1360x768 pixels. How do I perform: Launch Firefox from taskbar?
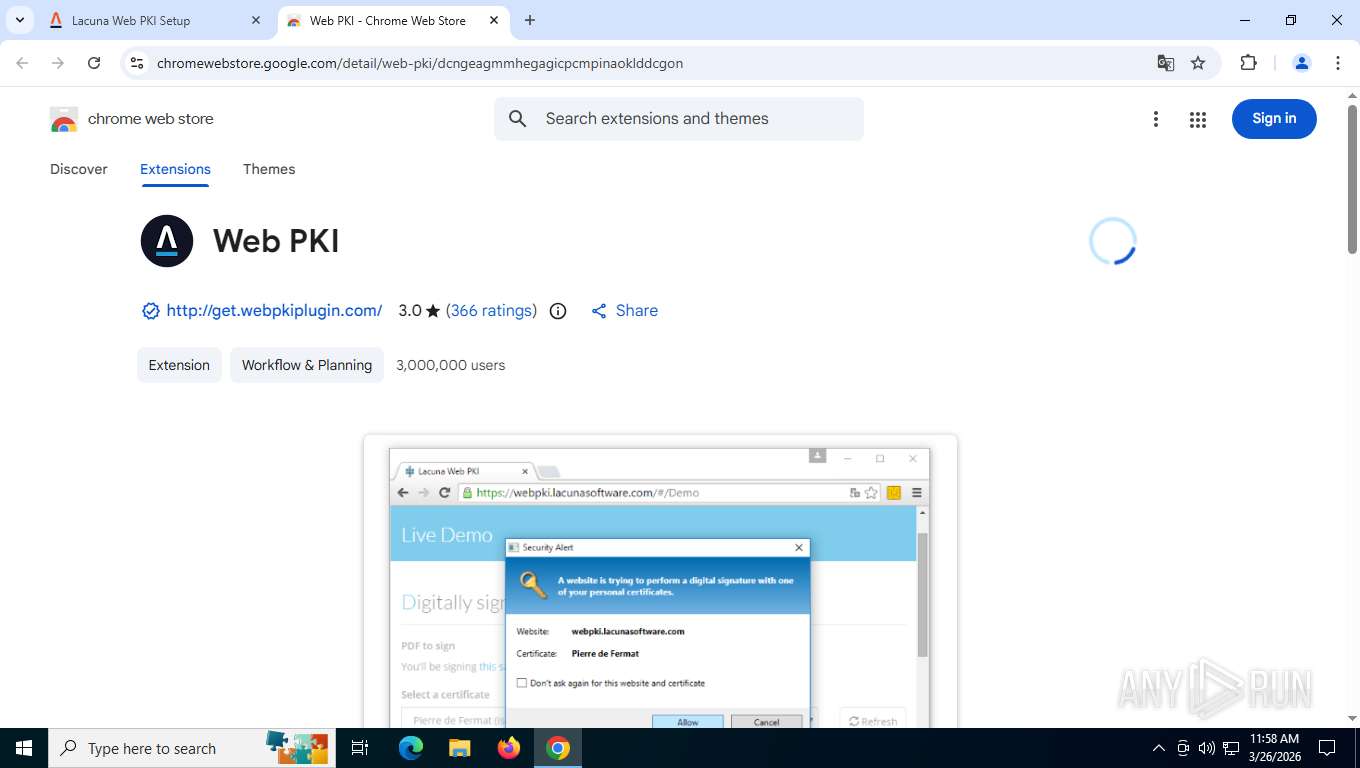click(x=509, y=748)
